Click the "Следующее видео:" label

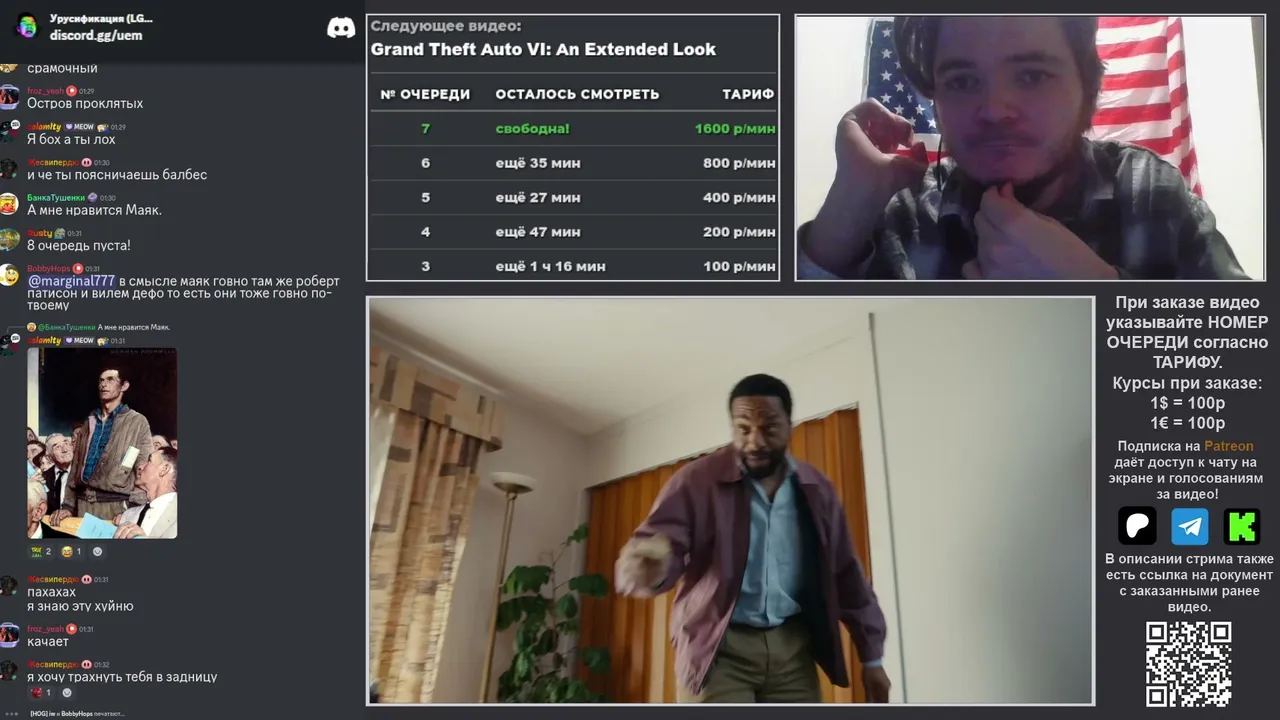(446, 26)
